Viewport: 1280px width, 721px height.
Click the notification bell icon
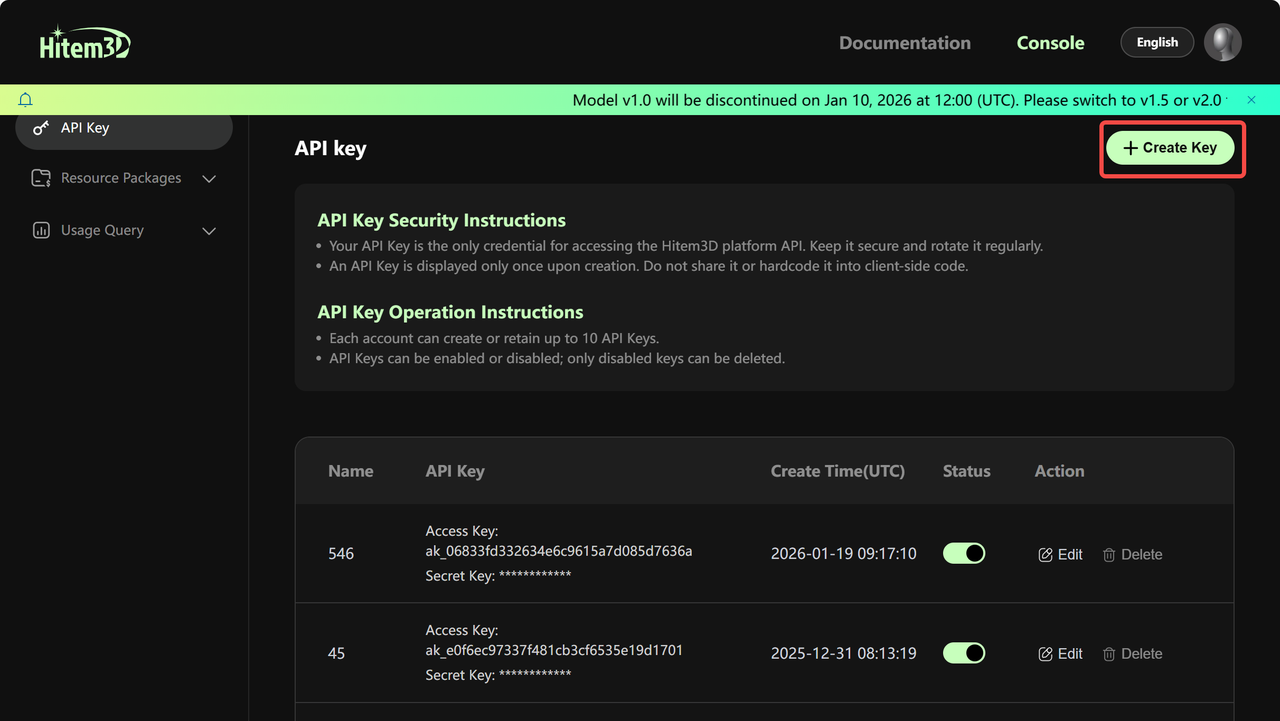(x=26, y=100)
